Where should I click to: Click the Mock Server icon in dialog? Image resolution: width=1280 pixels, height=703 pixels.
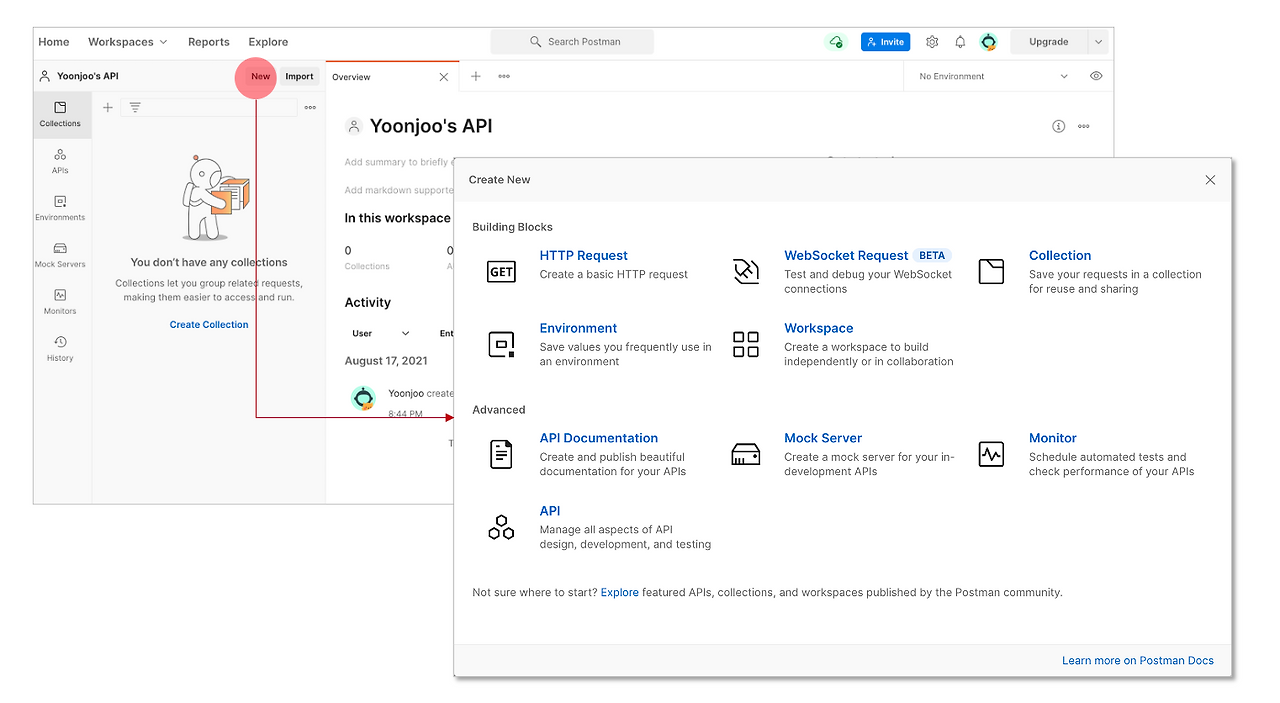[746, 454]
